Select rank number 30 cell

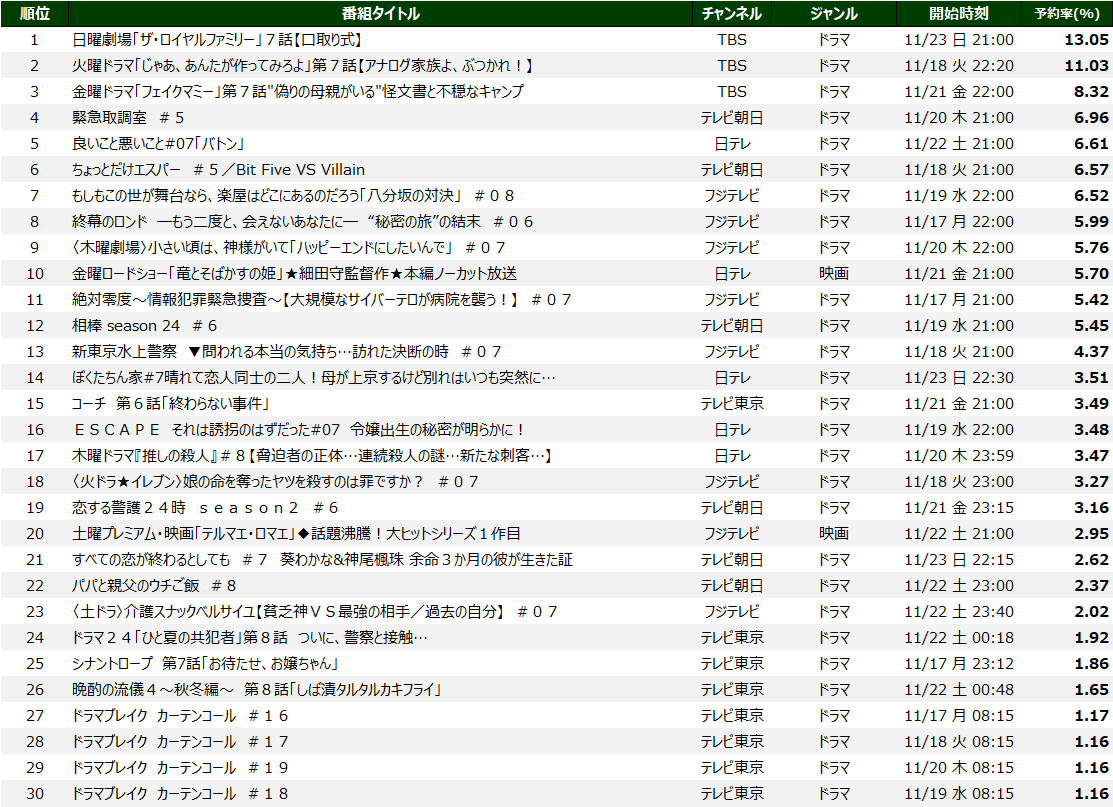click(x=35, y=794)
